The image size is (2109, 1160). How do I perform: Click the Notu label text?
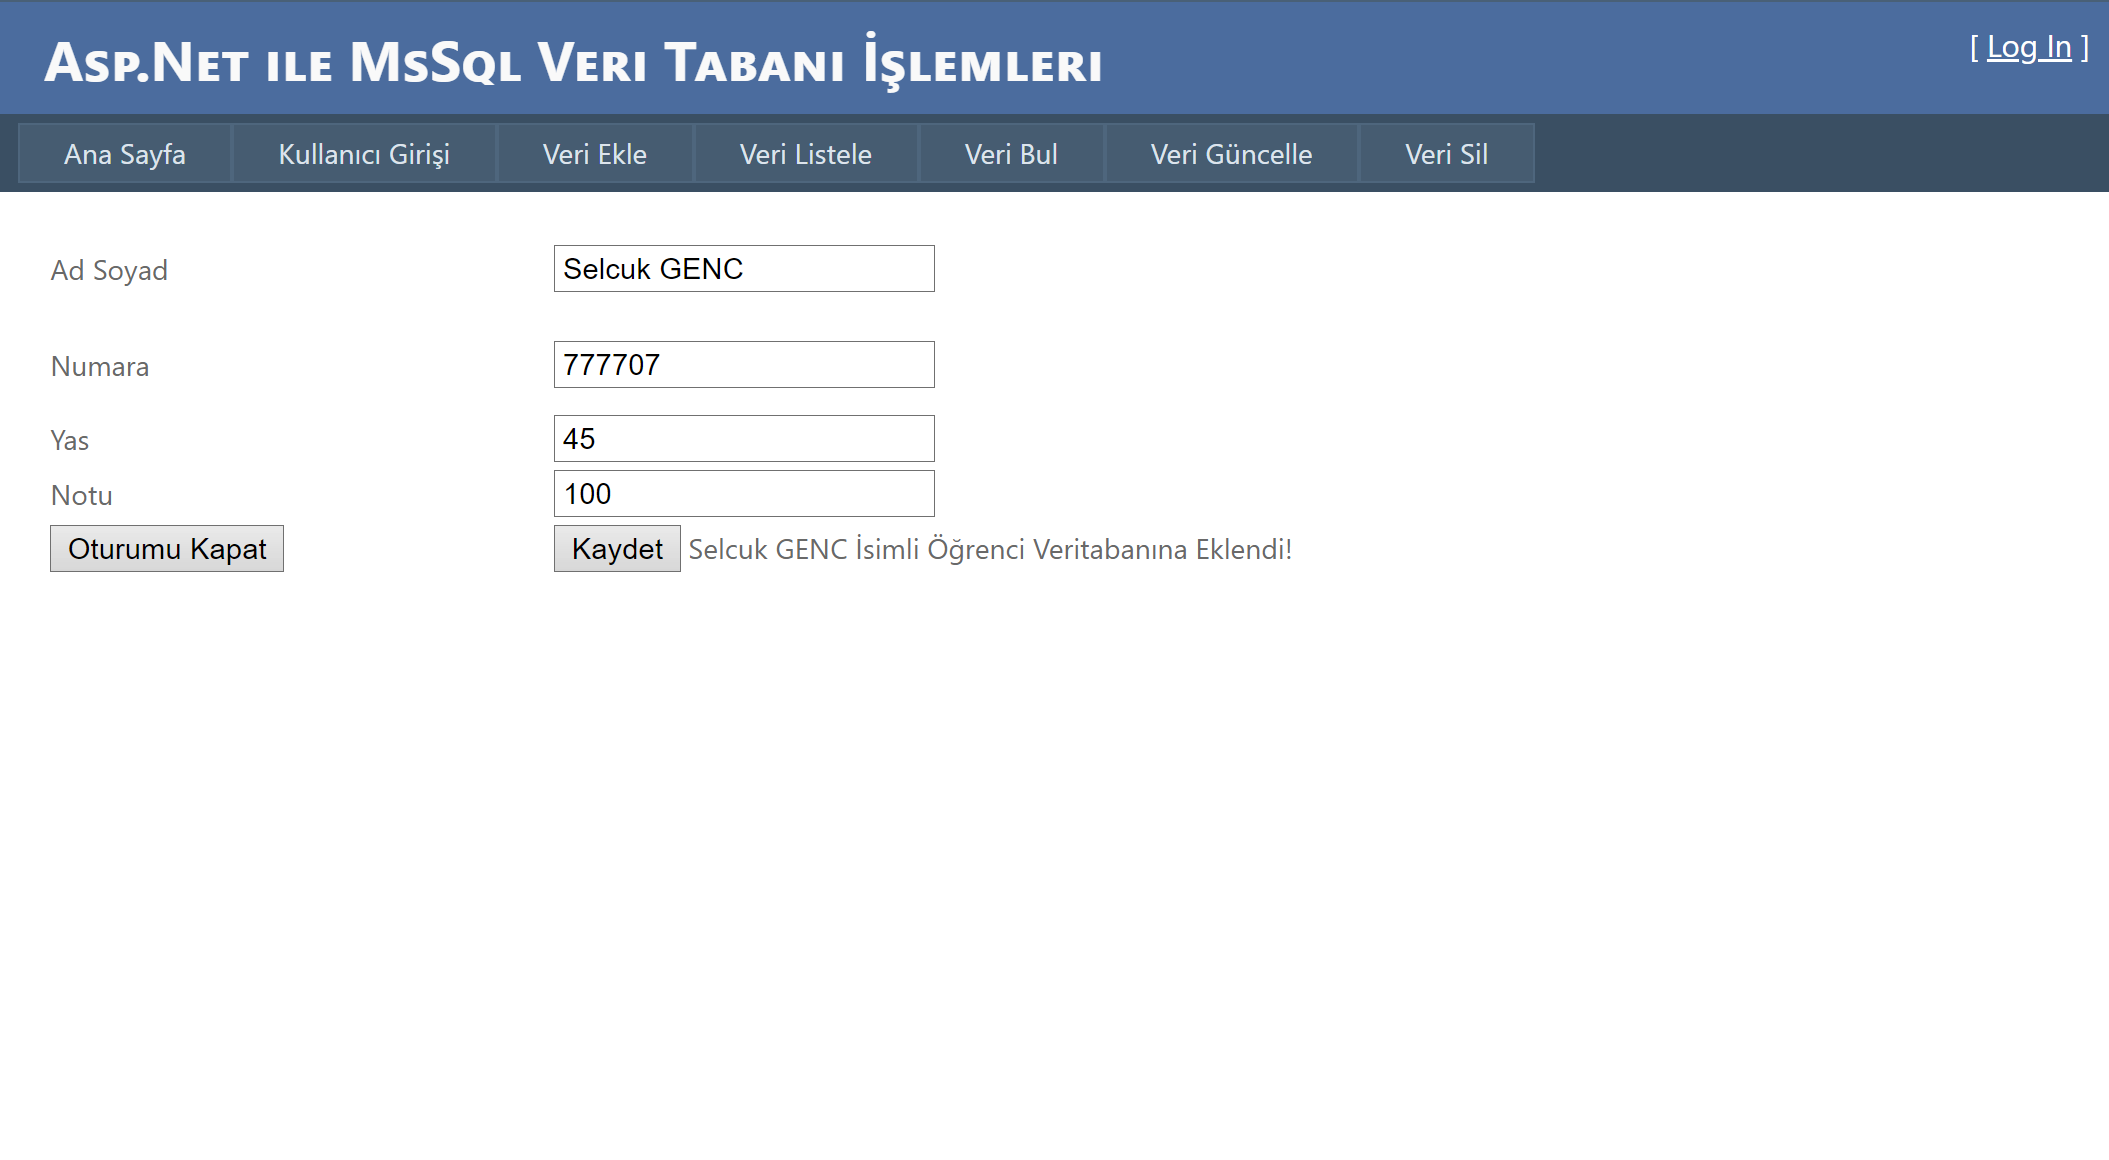(x=82, y=496)
